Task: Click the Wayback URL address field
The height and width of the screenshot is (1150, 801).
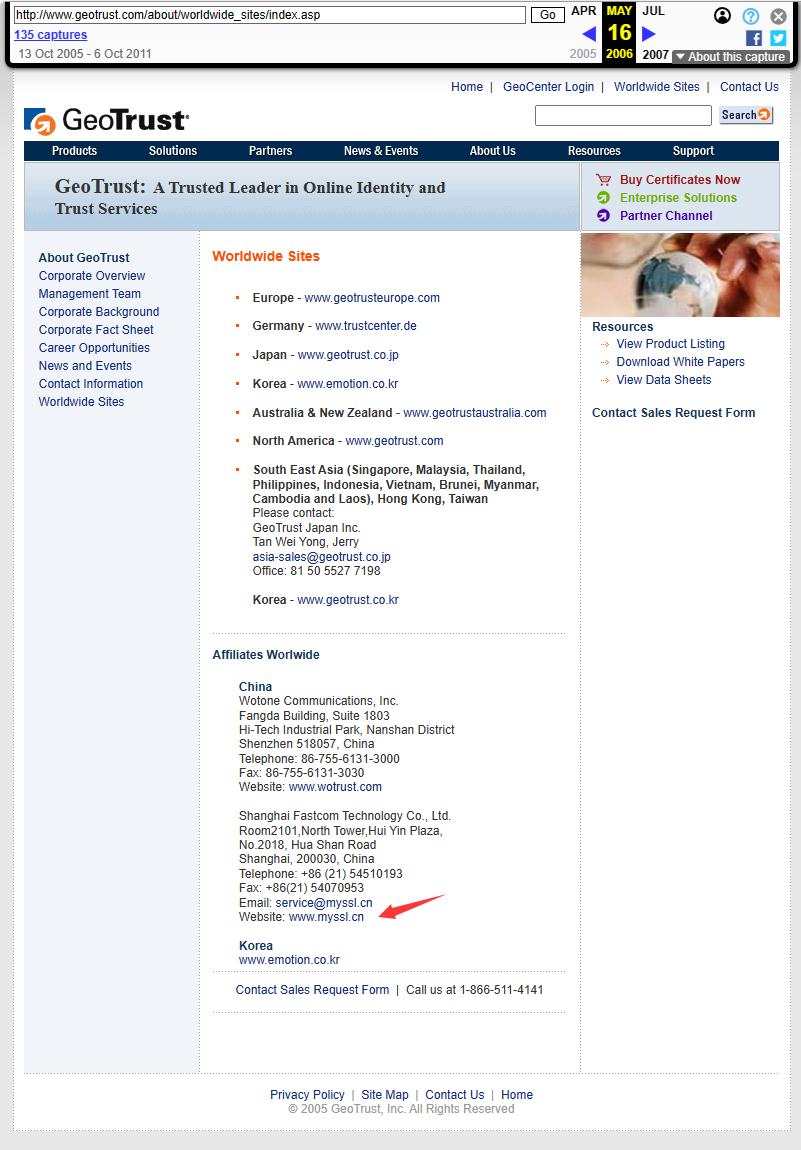Action: point(270,15)
